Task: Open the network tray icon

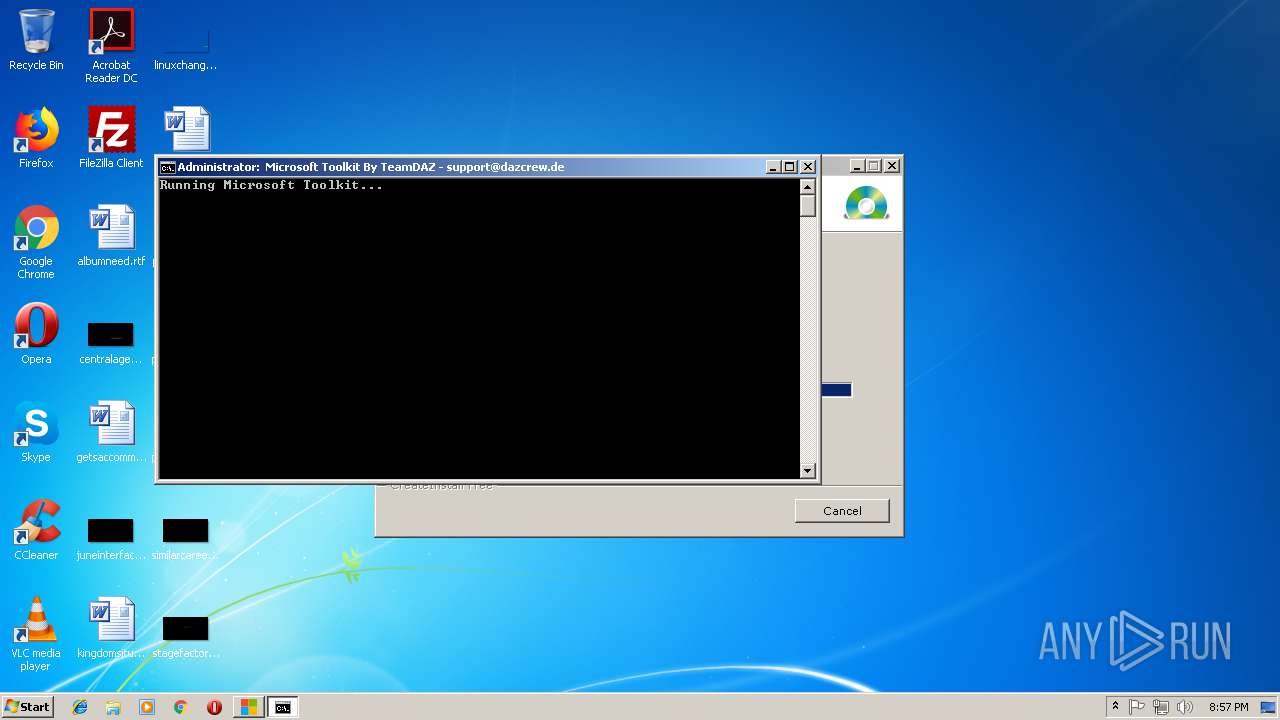Action: [1161, 707]
